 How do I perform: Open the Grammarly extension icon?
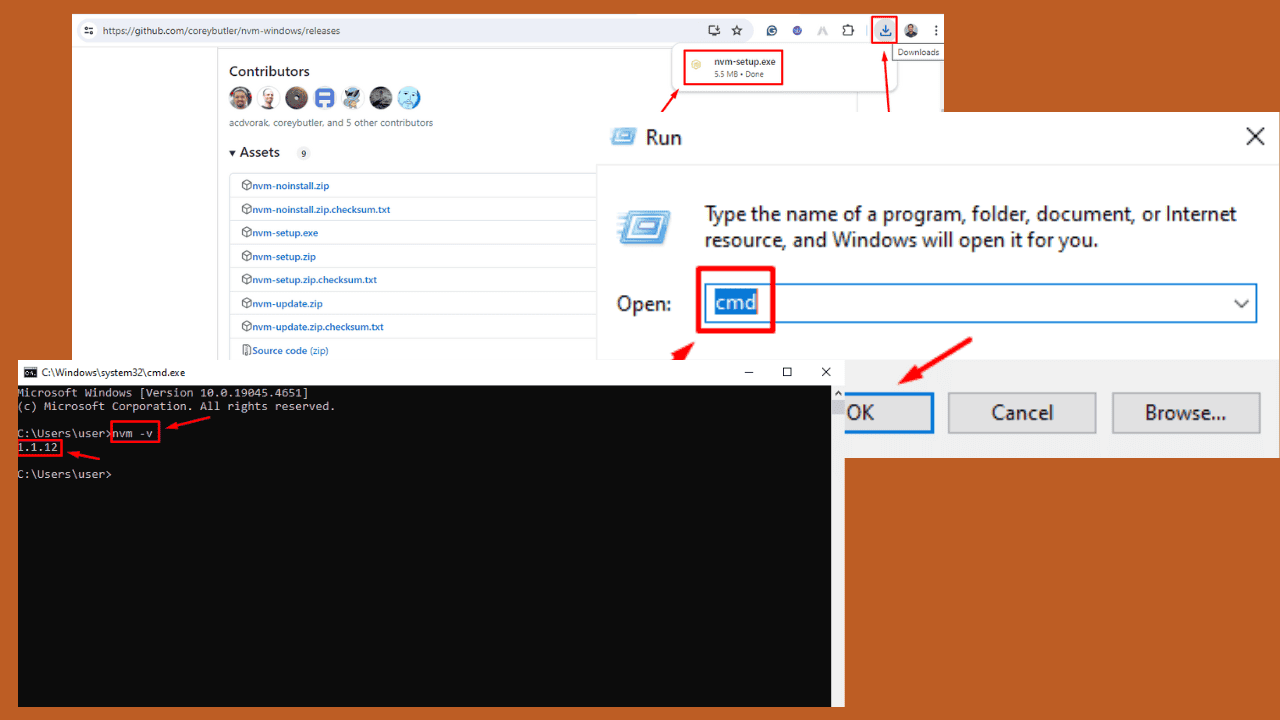tap(773, 30)
